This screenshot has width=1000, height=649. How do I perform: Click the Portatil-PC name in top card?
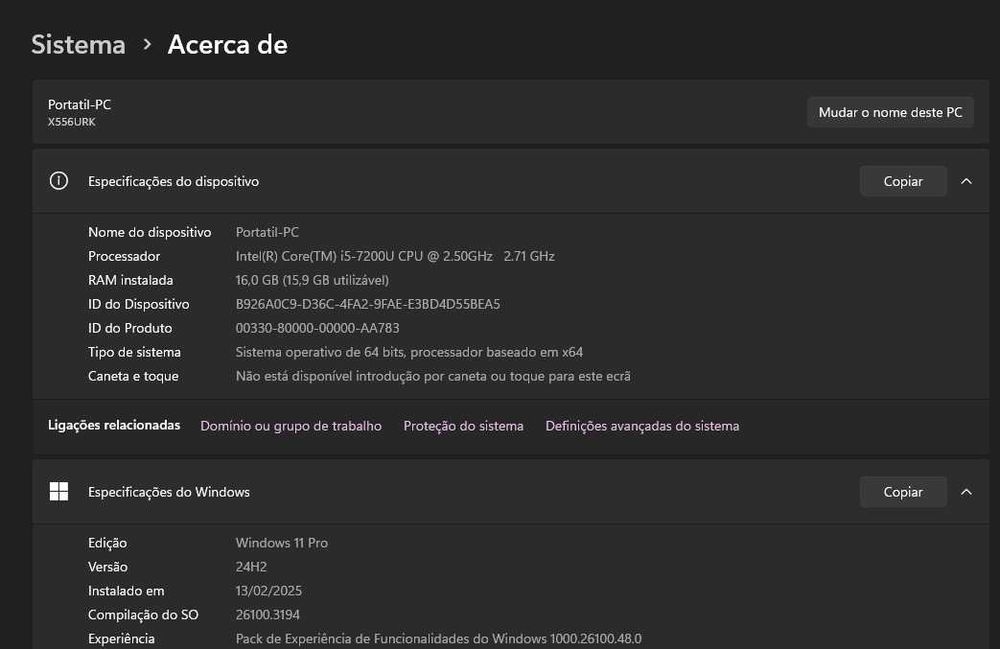pos(80,105)
